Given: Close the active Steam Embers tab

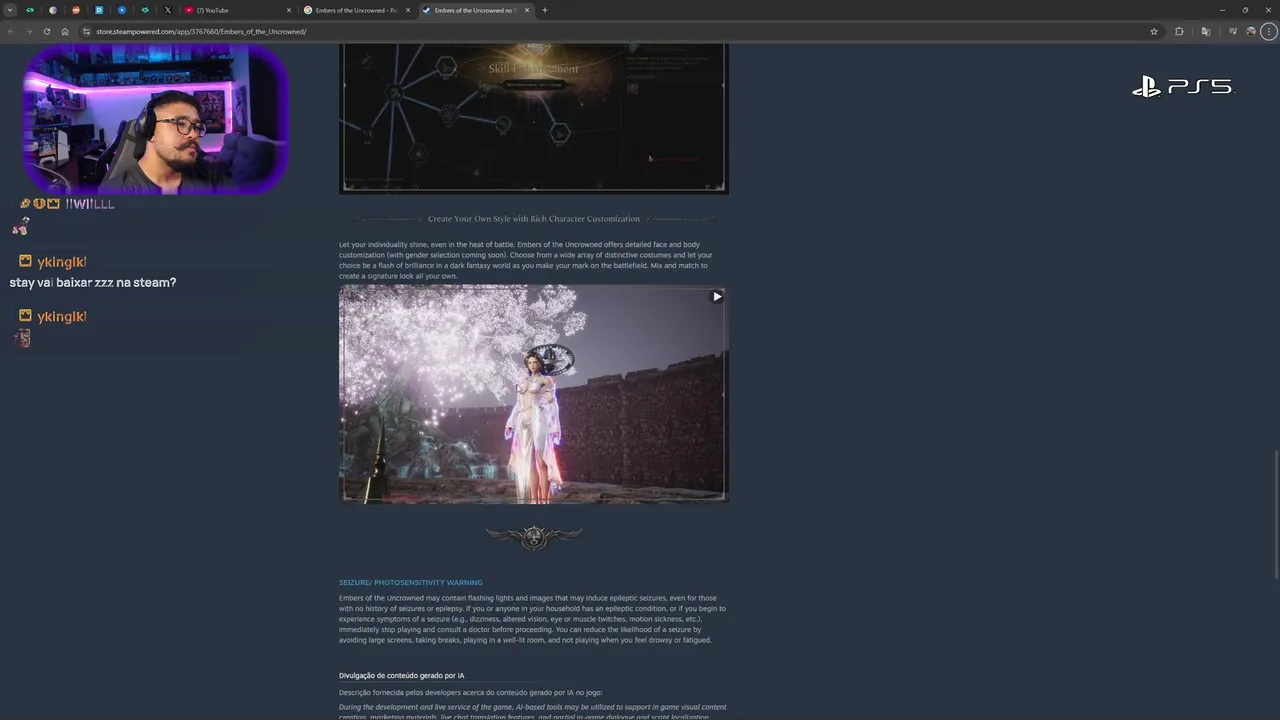Looking at the screenshot, I should [x=527, y=10].
